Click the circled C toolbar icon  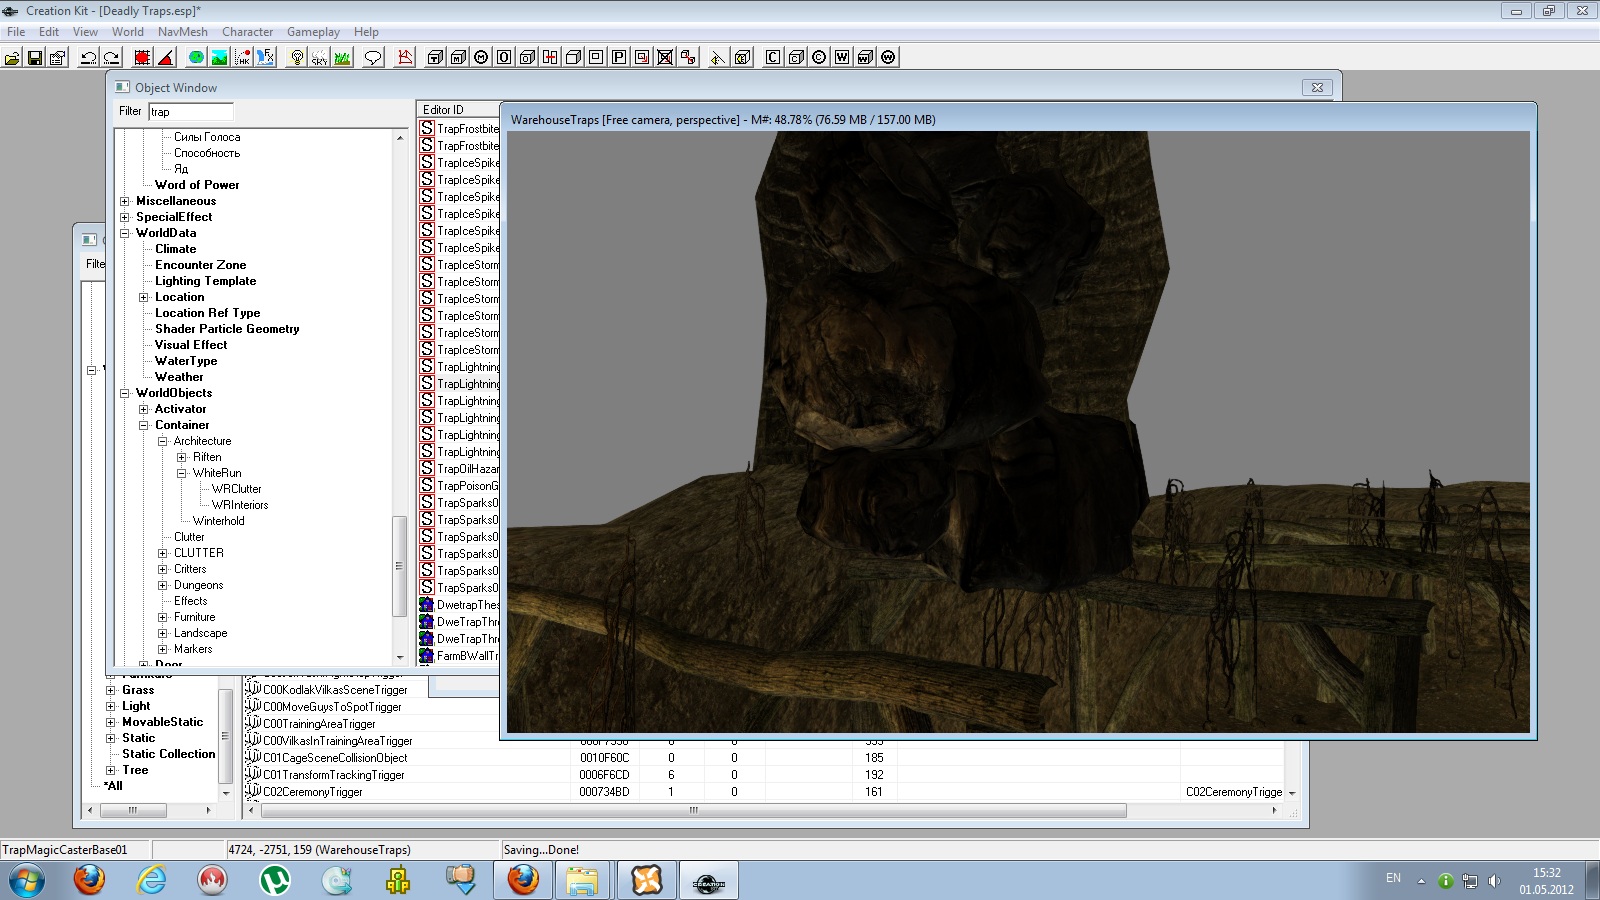pyautogui.click(x=818, y=57)
